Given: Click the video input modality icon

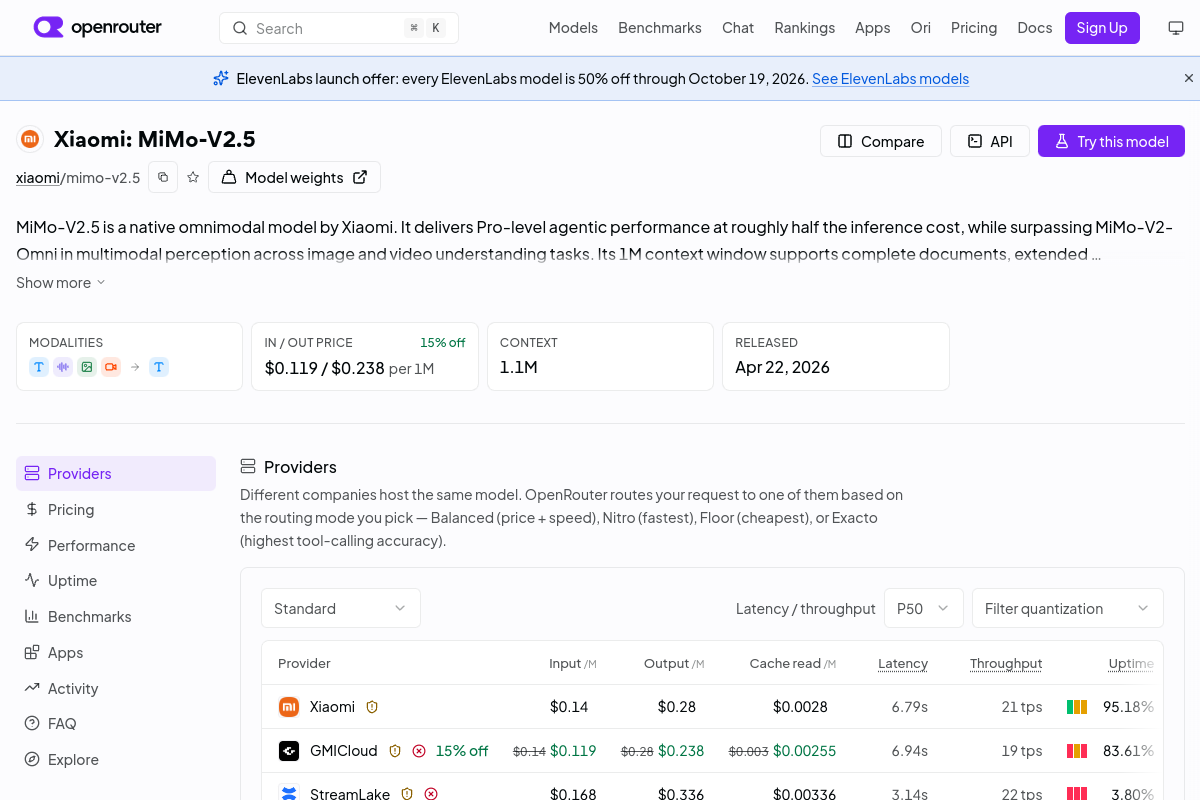Looking at the screenshot, I should pos(111,367).
